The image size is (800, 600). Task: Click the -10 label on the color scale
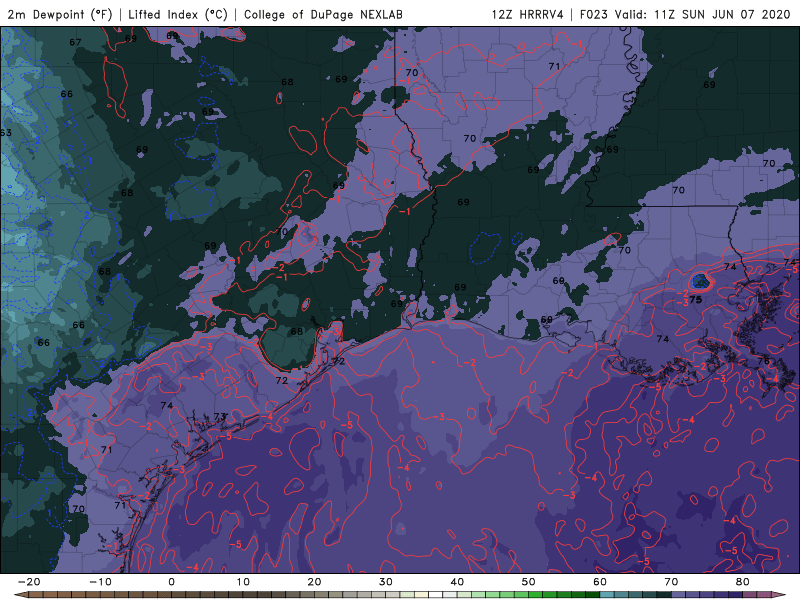tap(100, 582)
